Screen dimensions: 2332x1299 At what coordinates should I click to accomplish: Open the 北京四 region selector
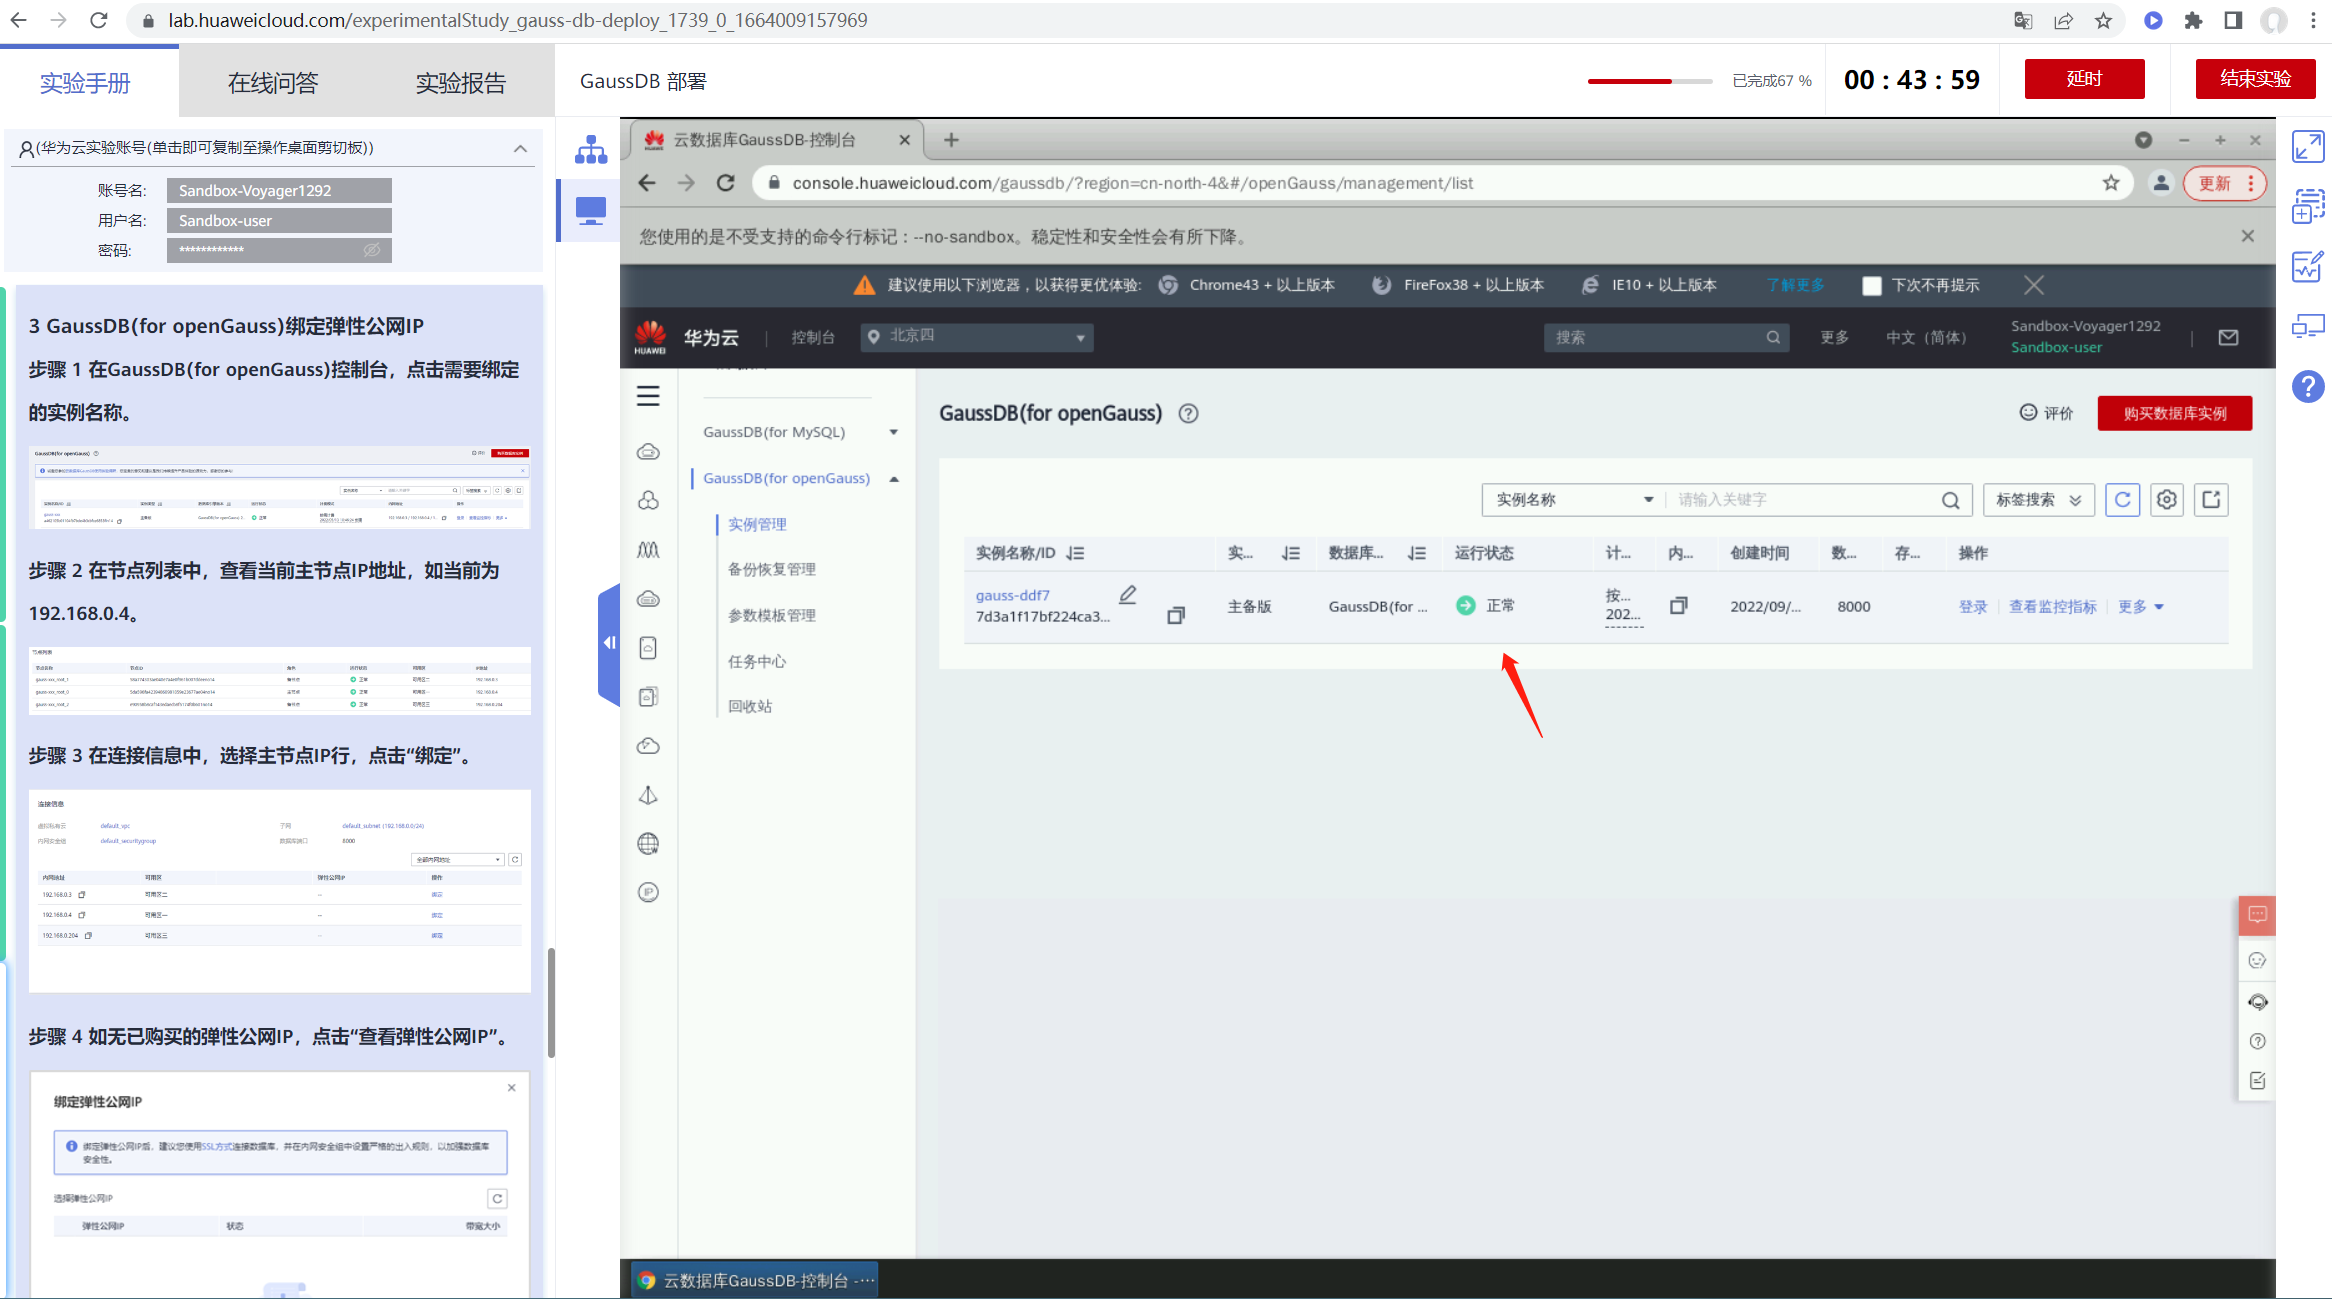coord(976,337)
